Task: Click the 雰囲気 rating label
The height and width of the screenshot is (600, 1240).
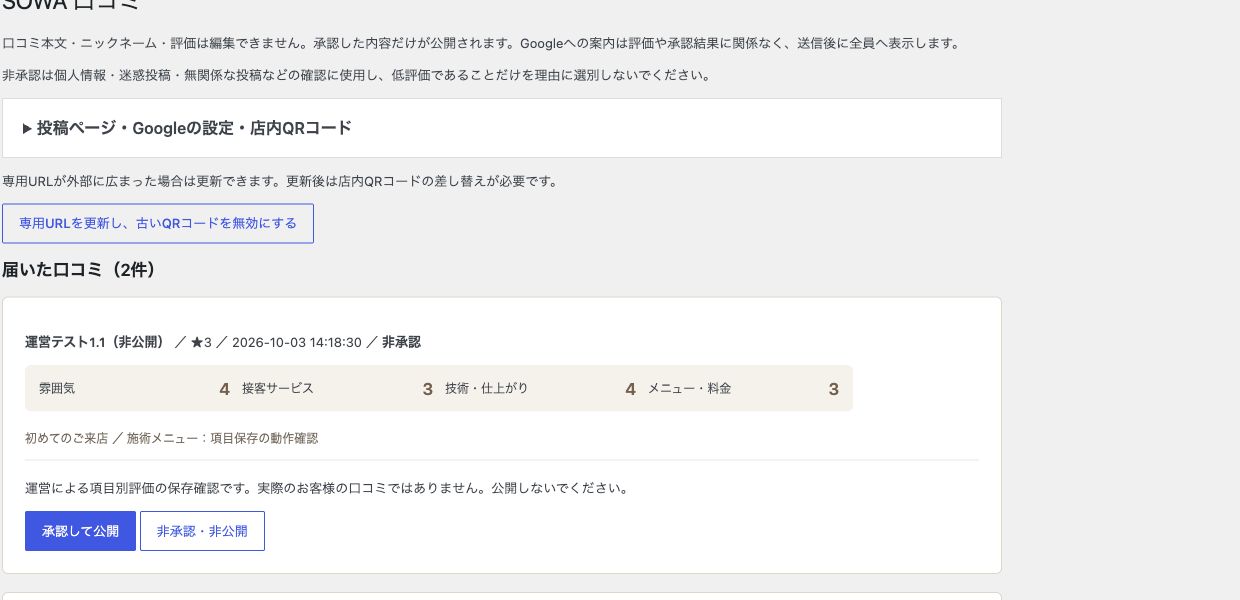Action: (x=57, y=388)
